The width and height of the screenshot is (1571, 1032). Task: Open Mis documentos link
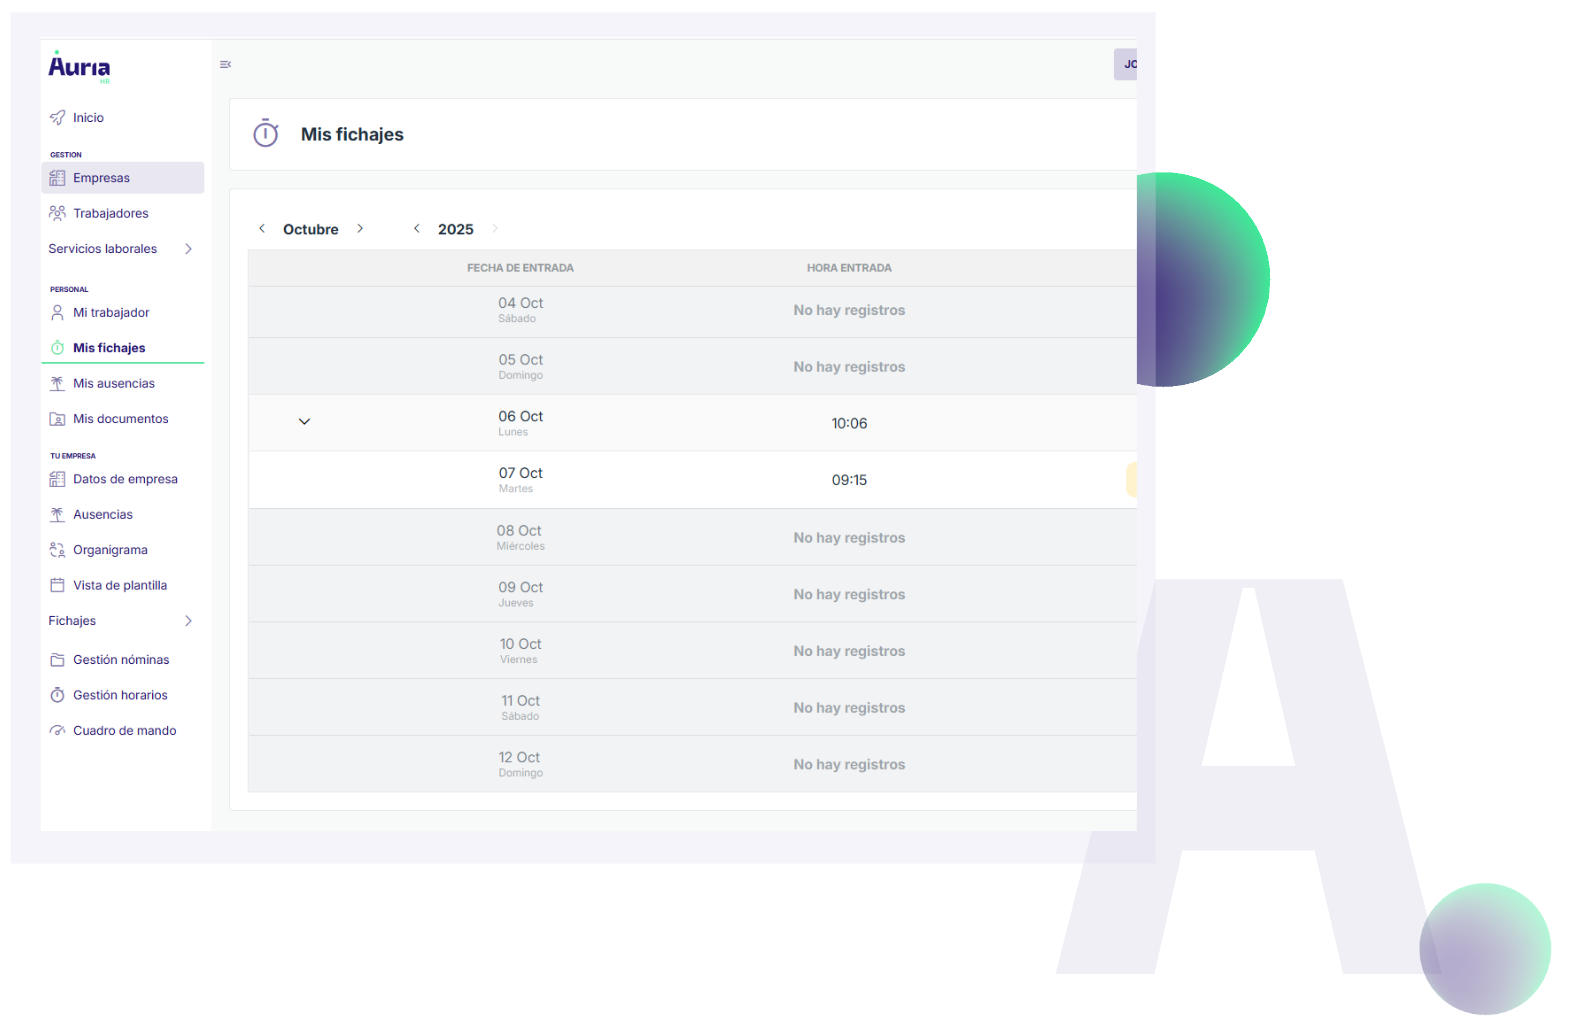click(123, 419)
